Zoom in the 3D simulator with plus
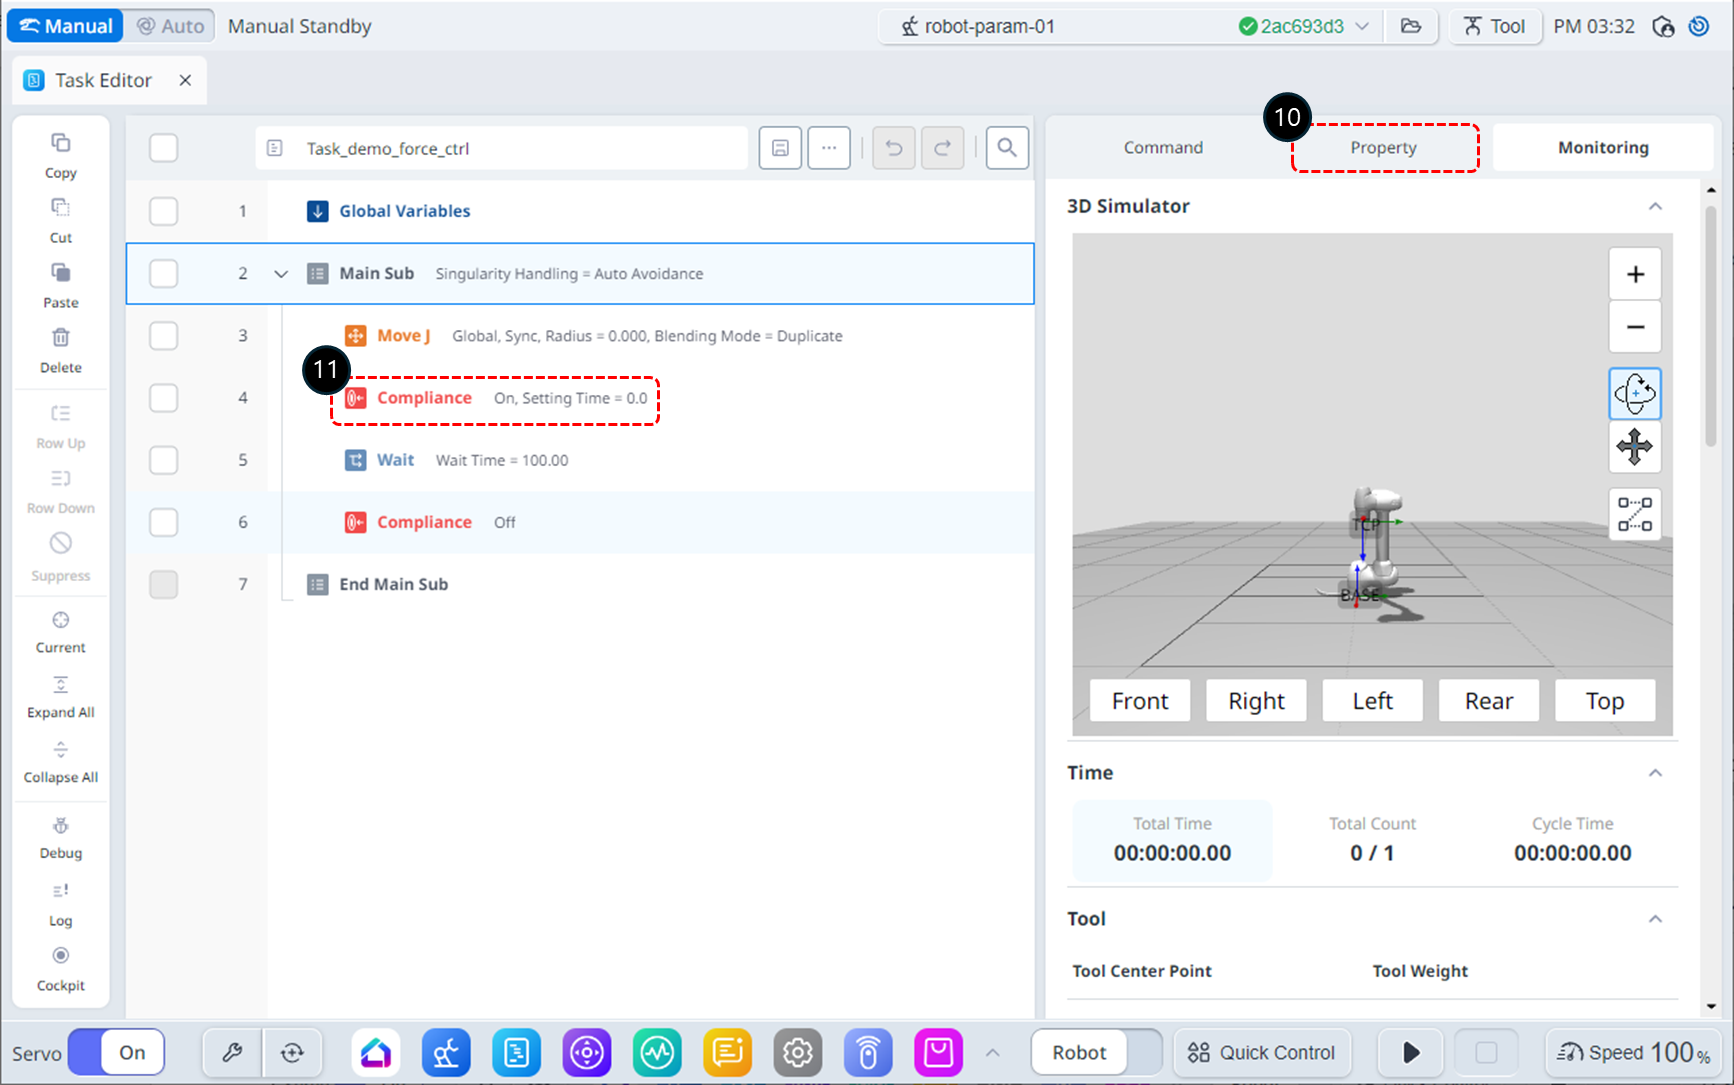1734x1085 pixels. click(x=1634, y=274)
